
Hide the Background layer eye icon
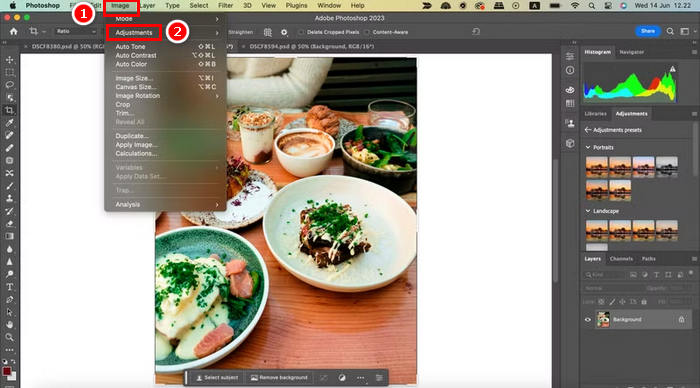coord(588,320)
